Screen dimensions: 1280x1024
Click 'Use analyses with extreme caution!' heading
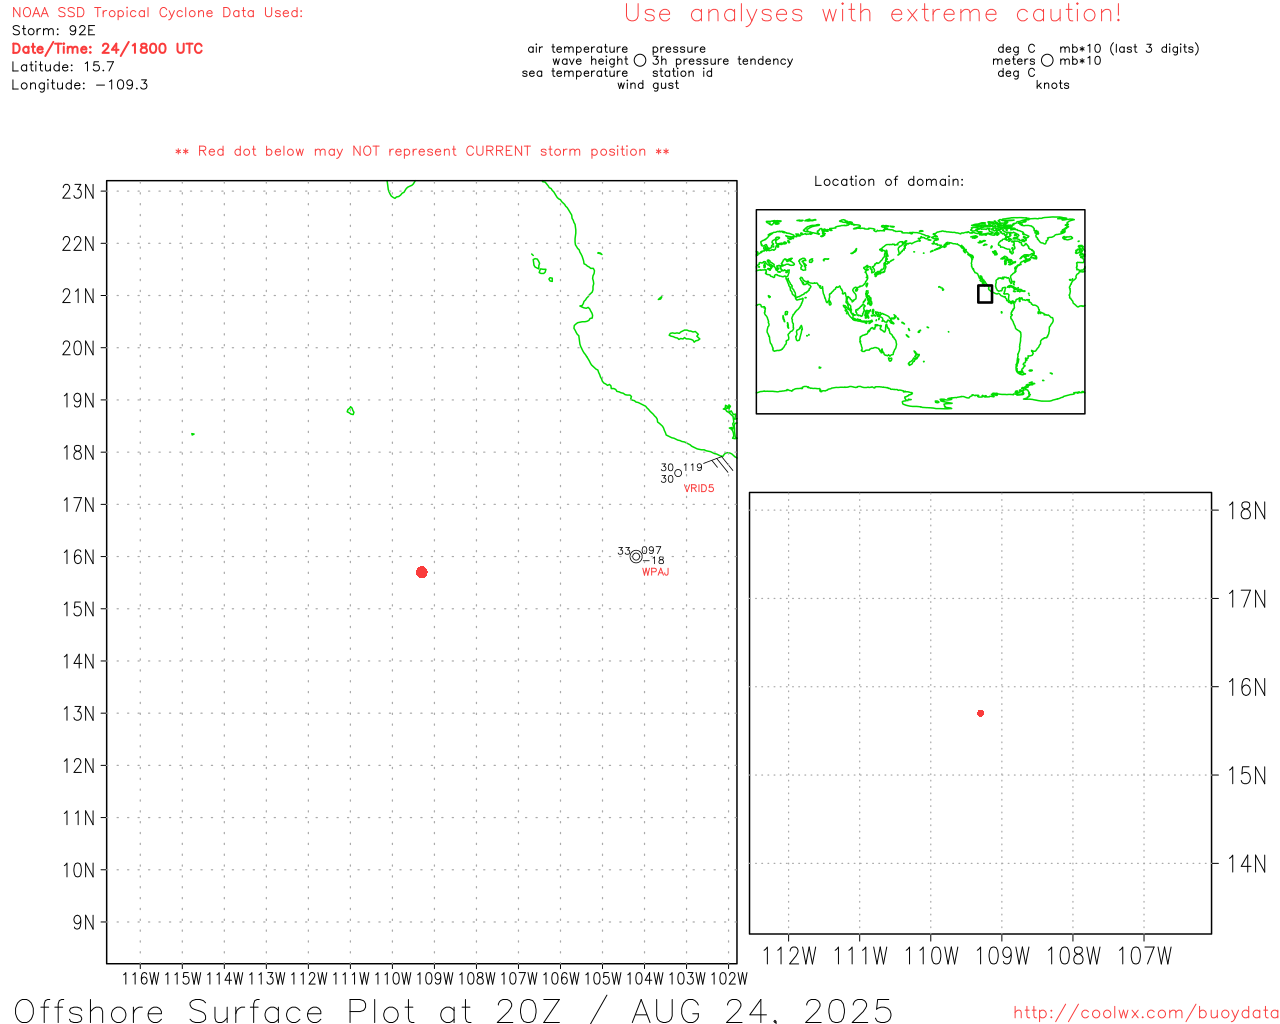pyautogui.click(x=873, y=14)
